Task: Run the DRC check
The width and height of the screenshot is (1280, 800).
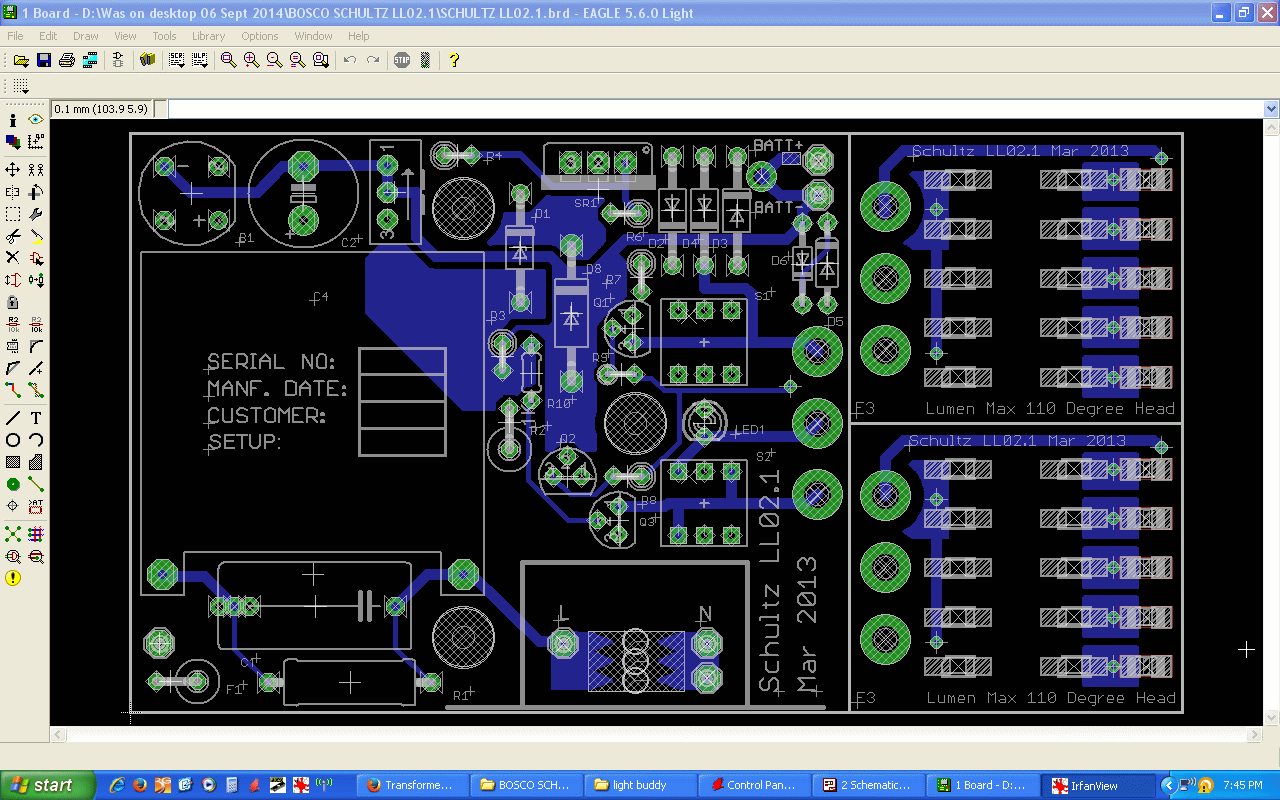Action: 36,556
